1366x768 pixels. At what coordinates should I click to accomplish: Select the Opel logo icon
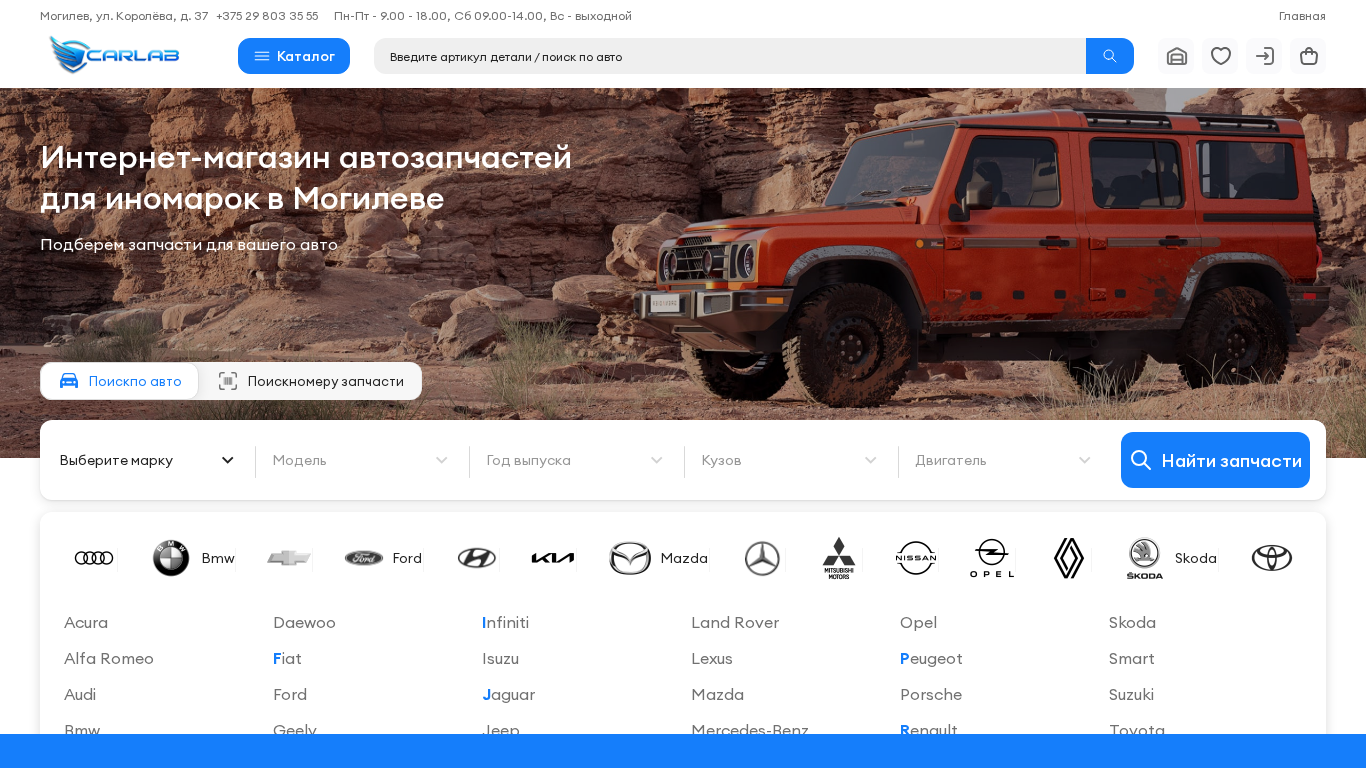[x=992, y=558]
